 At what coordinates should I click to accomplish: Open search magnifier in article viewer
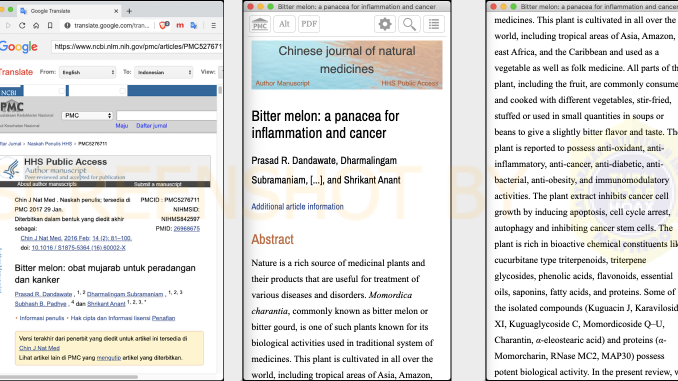409,24
